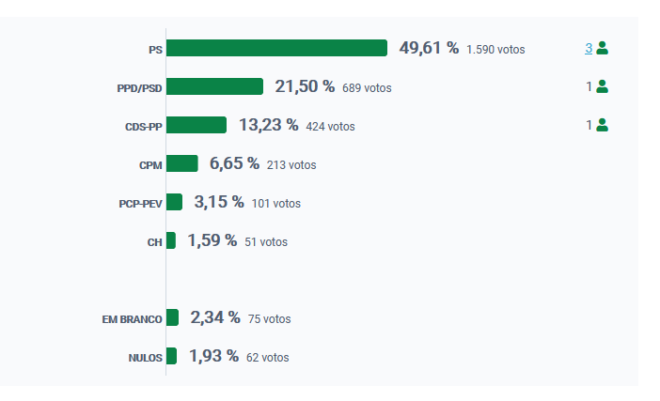Click the EM BRANCO label
This screenshot has width=660, height=401.
pyautogui.click(x=132, y=319)
